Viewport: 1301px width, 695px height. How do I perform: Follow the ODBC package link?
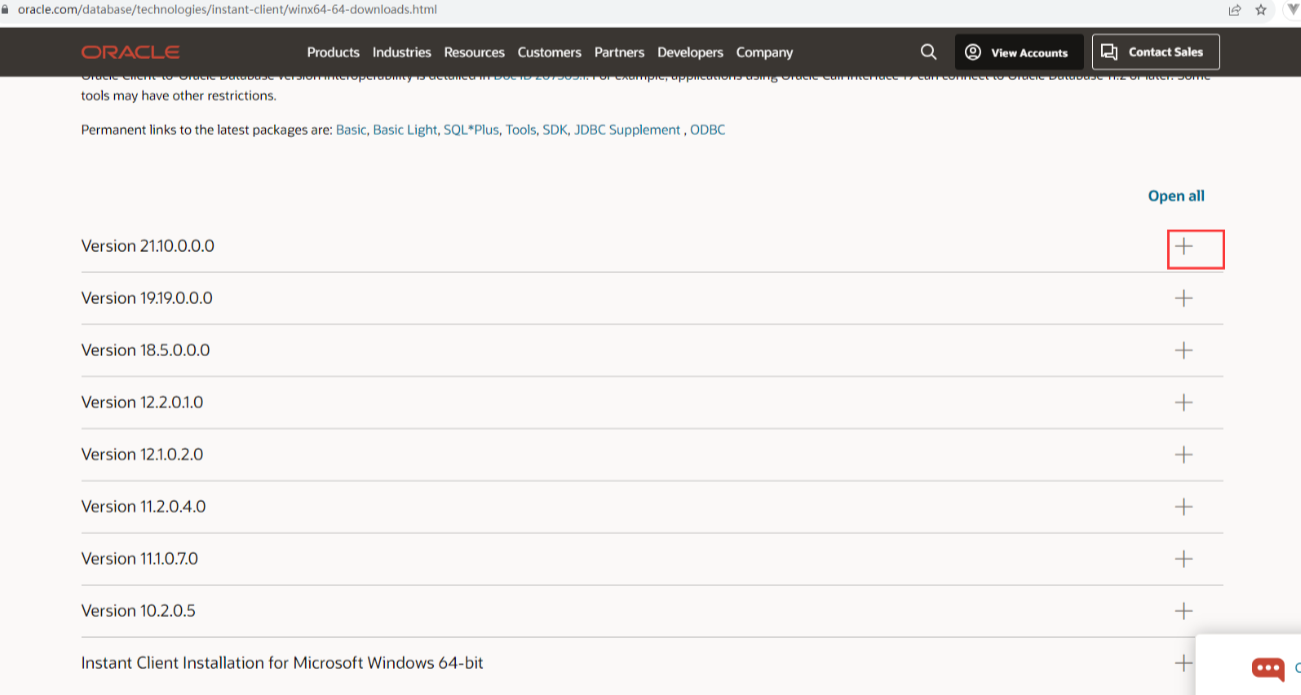click(708, 130)
